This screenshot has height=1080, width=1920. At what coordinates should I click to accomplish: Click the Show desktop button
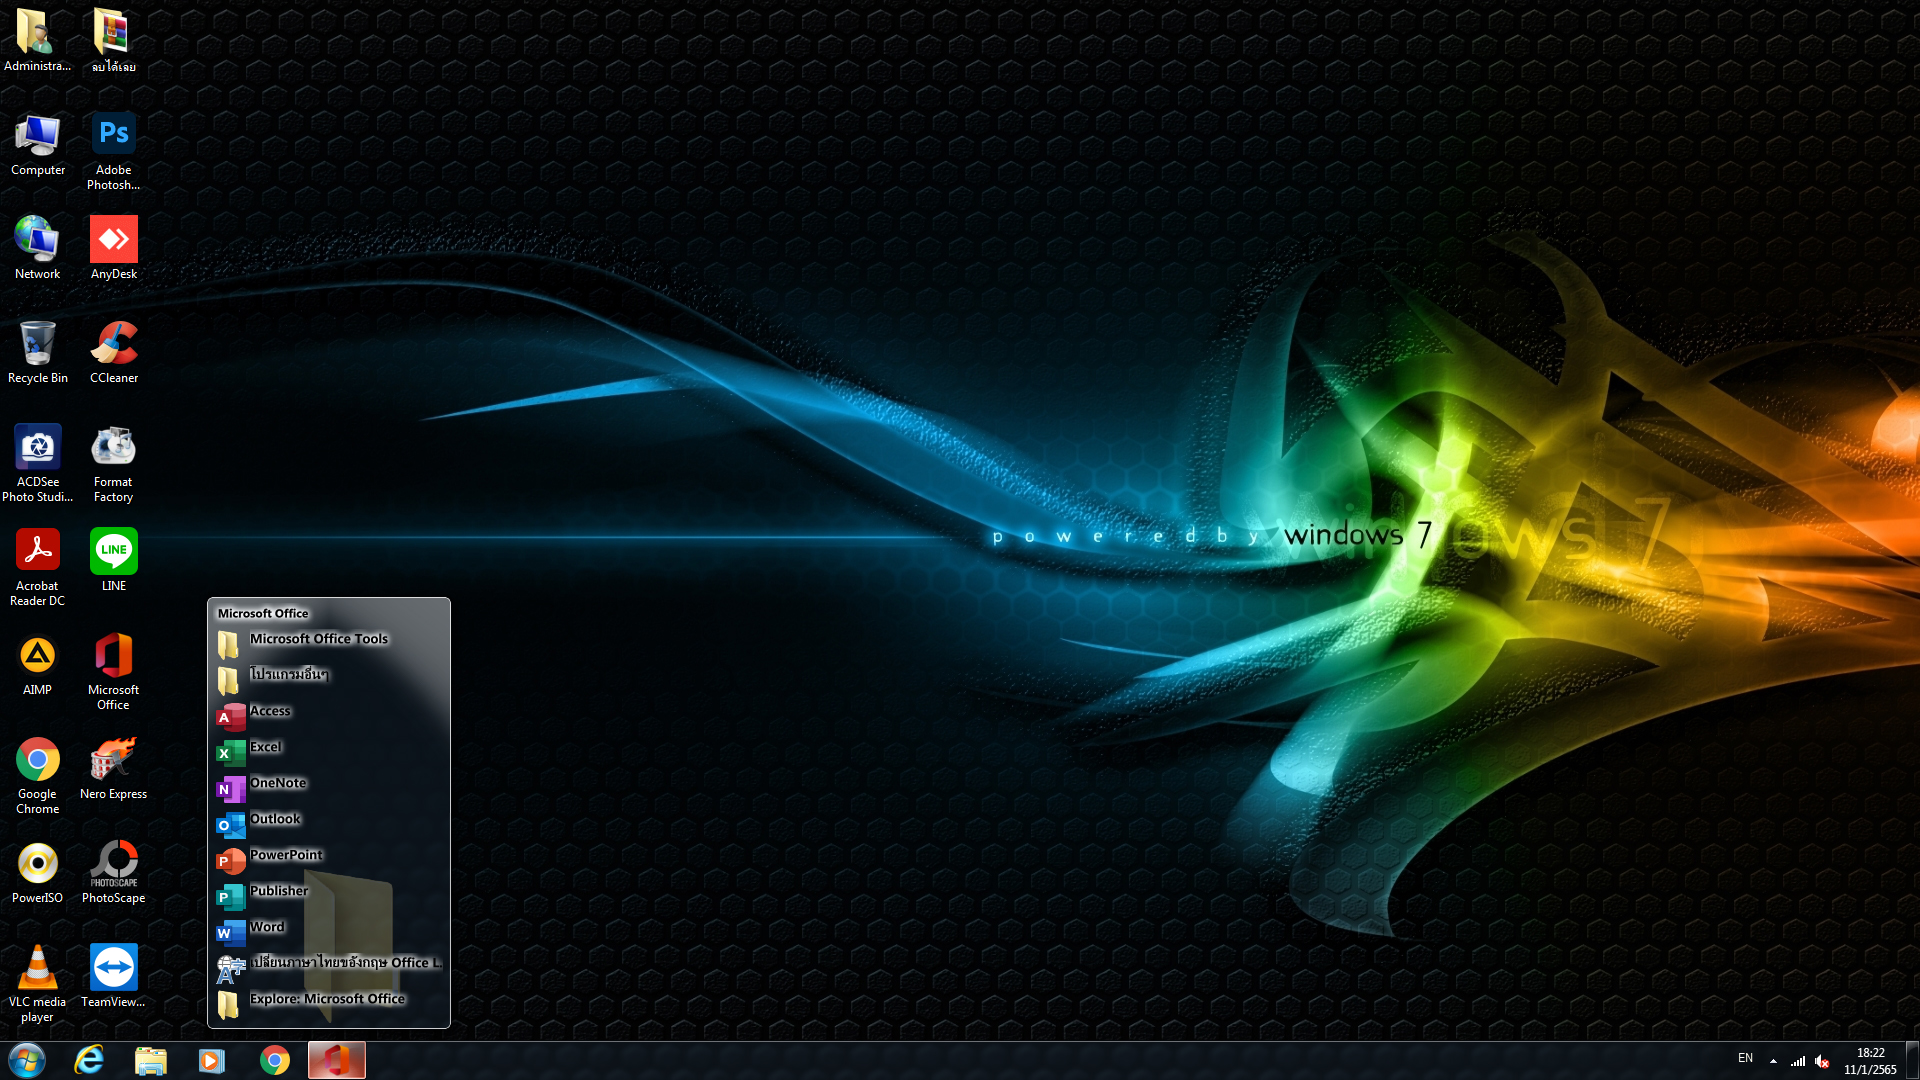tap(1912, 1060)
